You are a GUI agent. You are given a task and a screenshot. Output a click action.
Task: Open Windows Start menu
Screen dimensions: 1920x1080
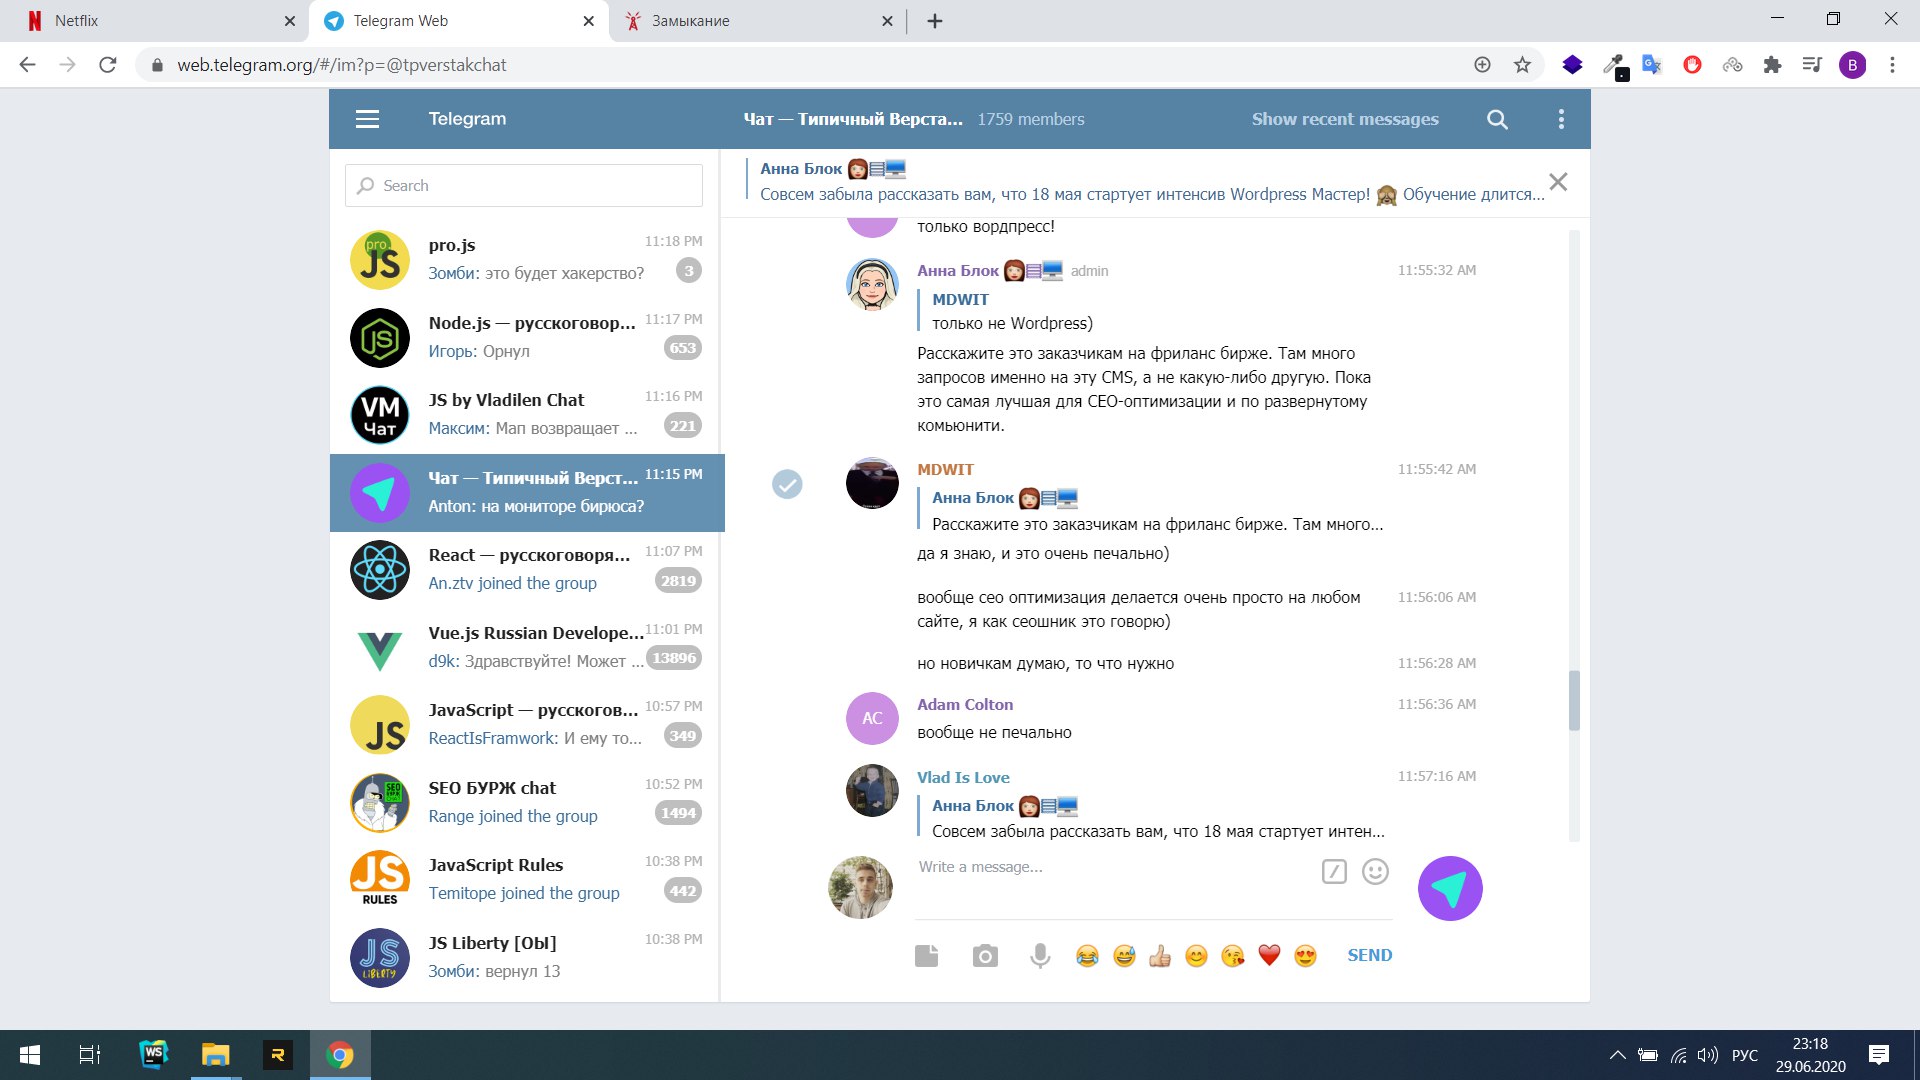tap(30, 1055)
